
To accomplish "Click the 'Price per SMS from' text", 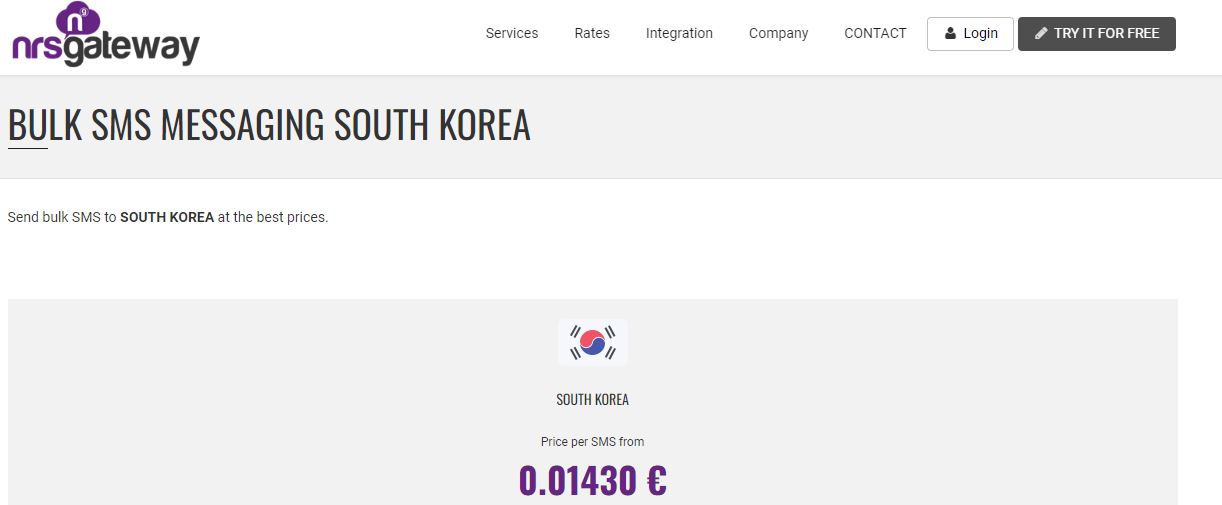I will point(593,441).
